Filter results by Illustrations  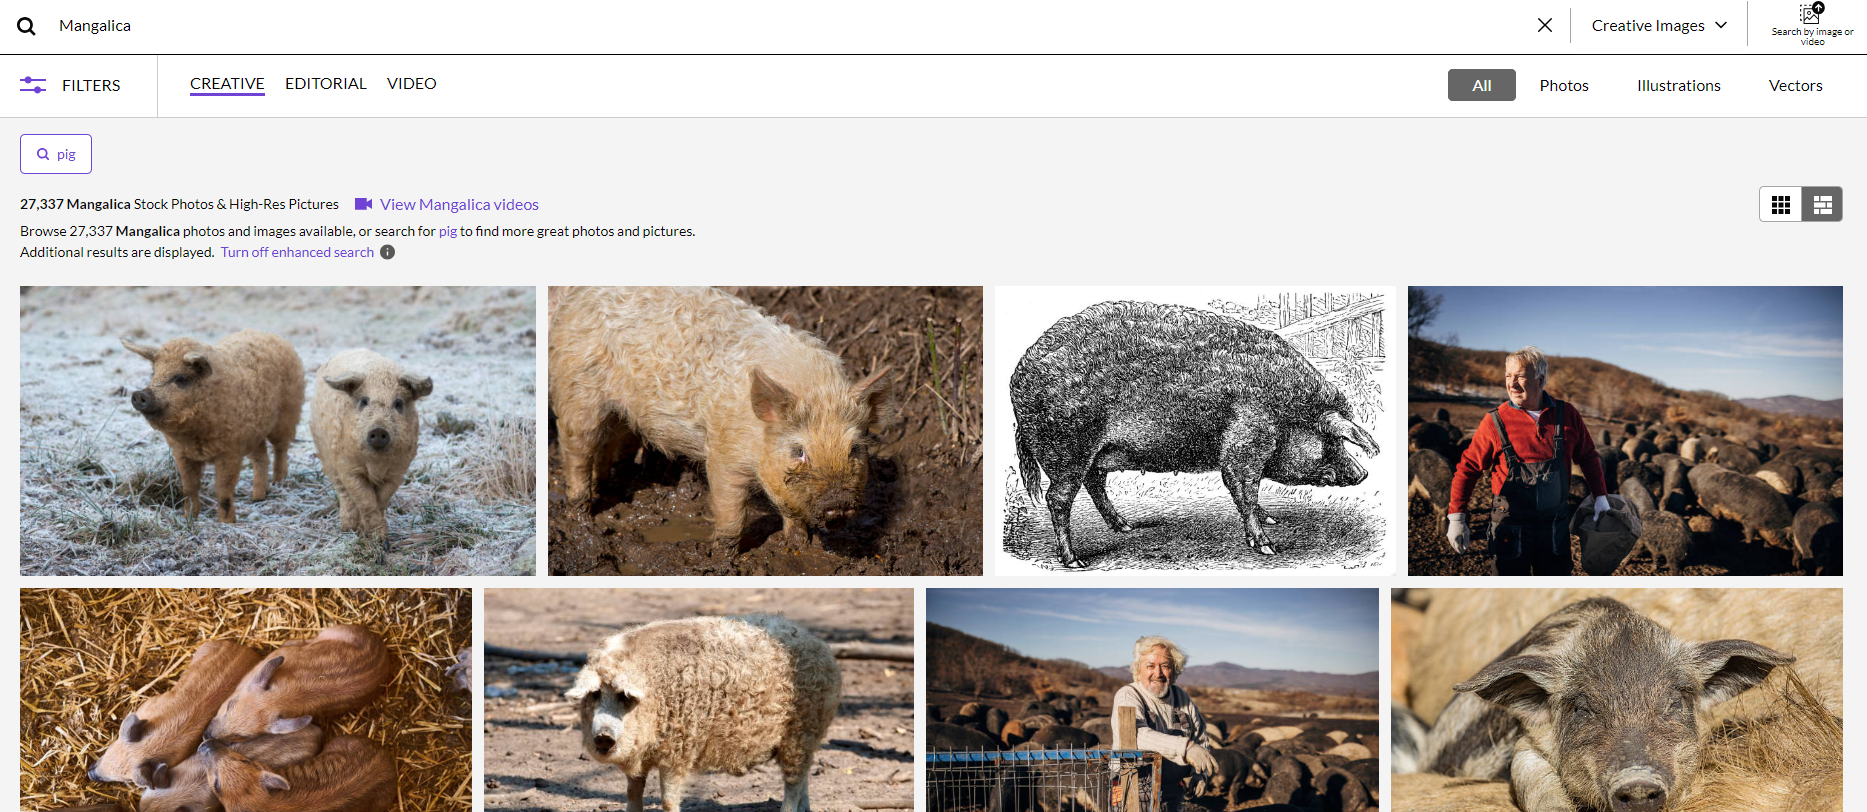(x=1678, y=86)
